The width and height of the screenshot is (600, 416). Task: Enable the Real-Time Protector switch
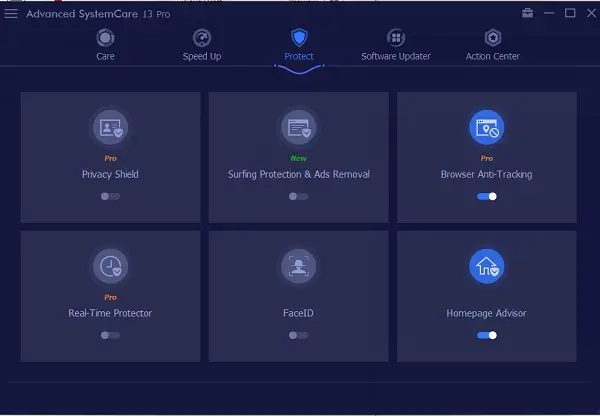[110, 335]
